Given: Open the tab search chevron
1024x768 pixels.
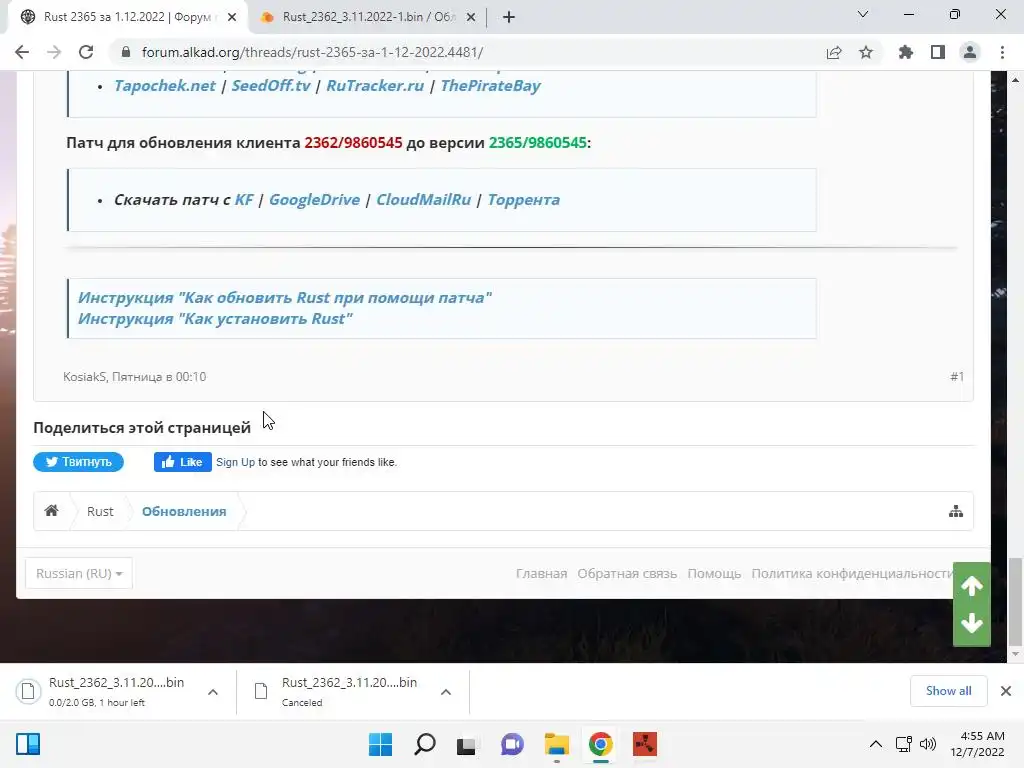Looking at the screenshot, I should pyautogui.click(x=863, y=14).
